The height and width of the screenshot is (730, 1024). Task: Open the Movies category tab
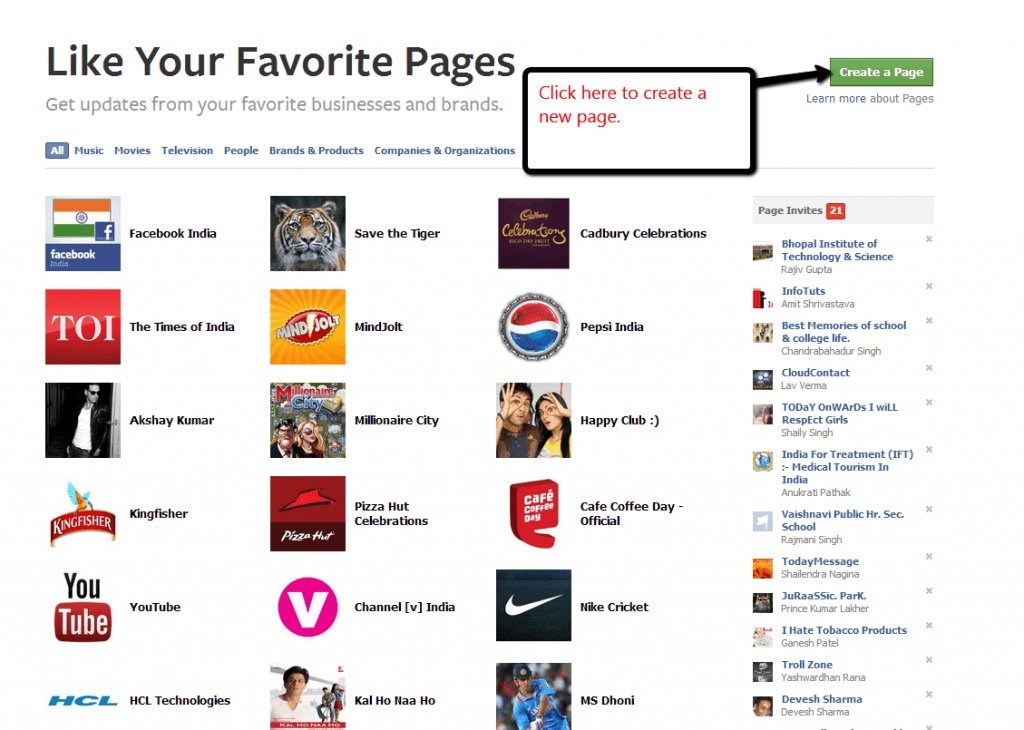[131, 150]
